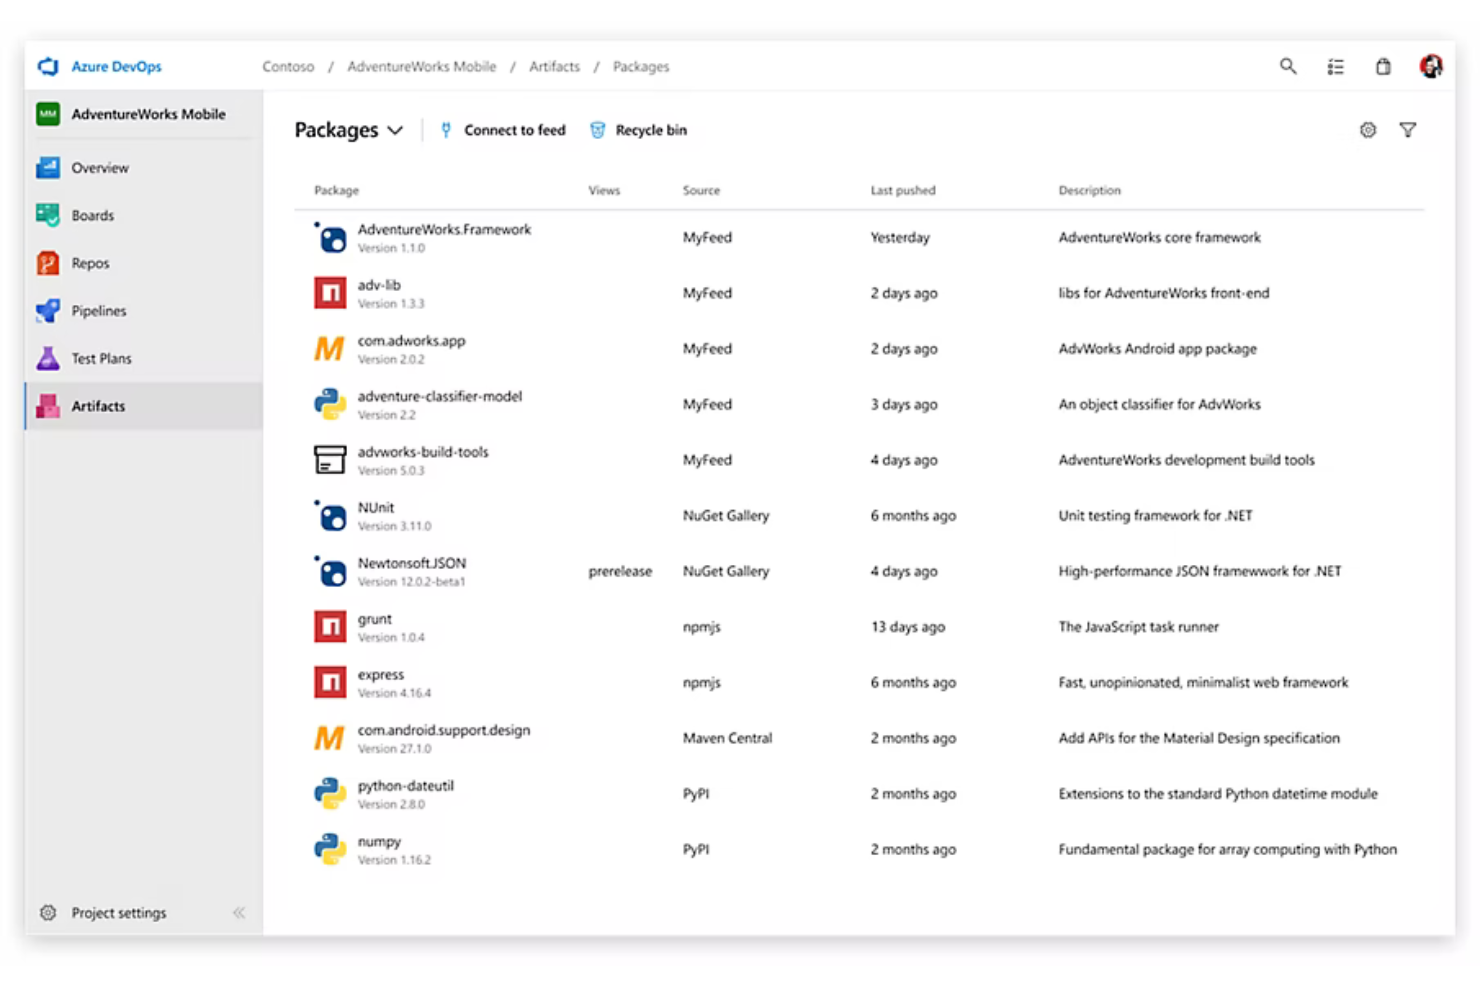1480x987 pixels.
Task: Open Test Plans in sidebar
Action: 144,358
